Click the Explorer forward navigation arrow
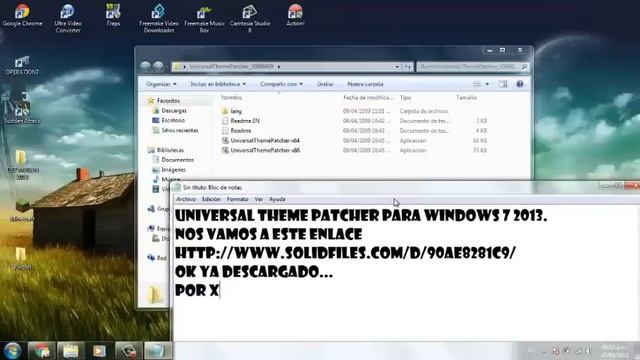The image size is (640, 360). point(158,66)
